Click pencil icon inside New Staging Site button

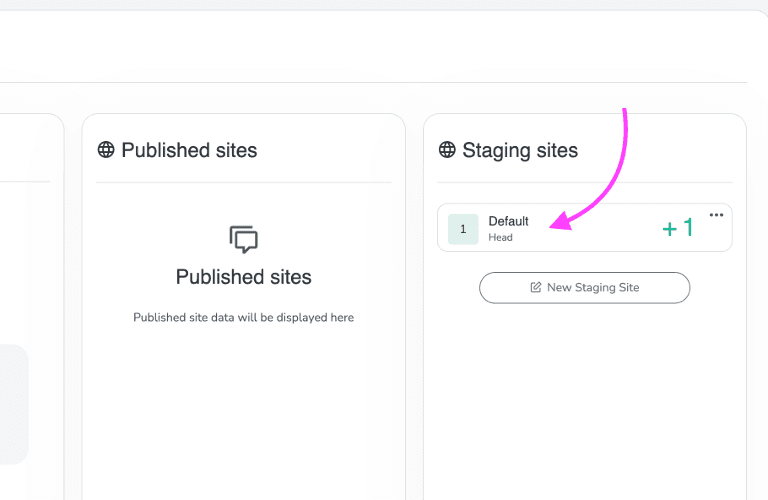[536, 287]
